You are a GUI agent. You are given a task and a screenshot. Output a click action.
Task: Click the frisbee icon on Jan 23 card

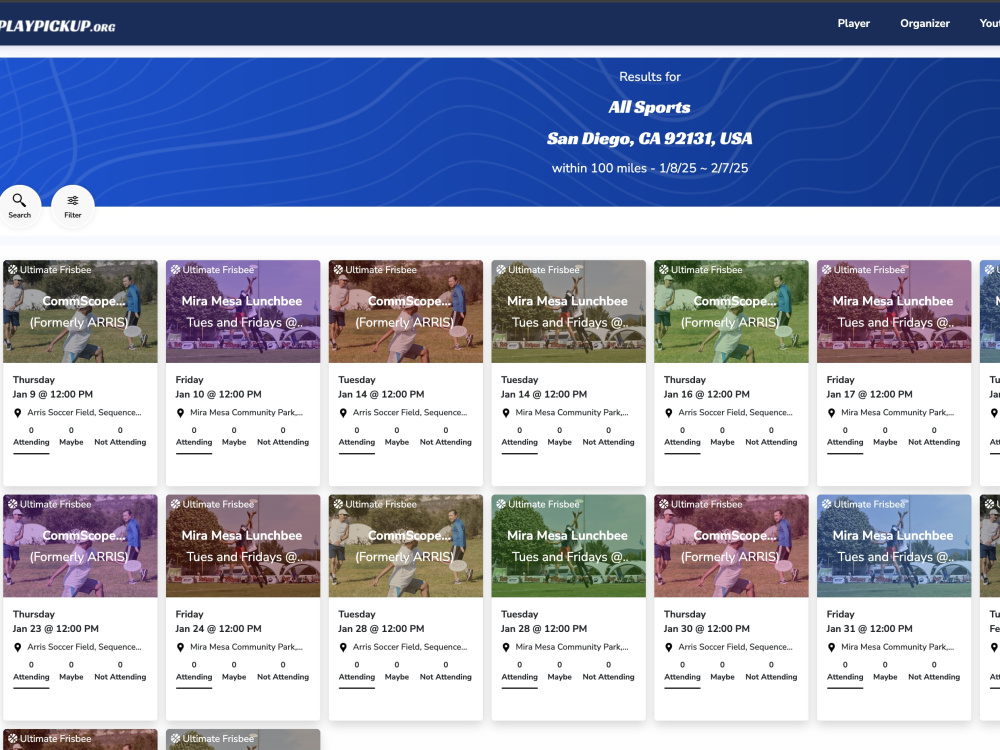point(13,504)
